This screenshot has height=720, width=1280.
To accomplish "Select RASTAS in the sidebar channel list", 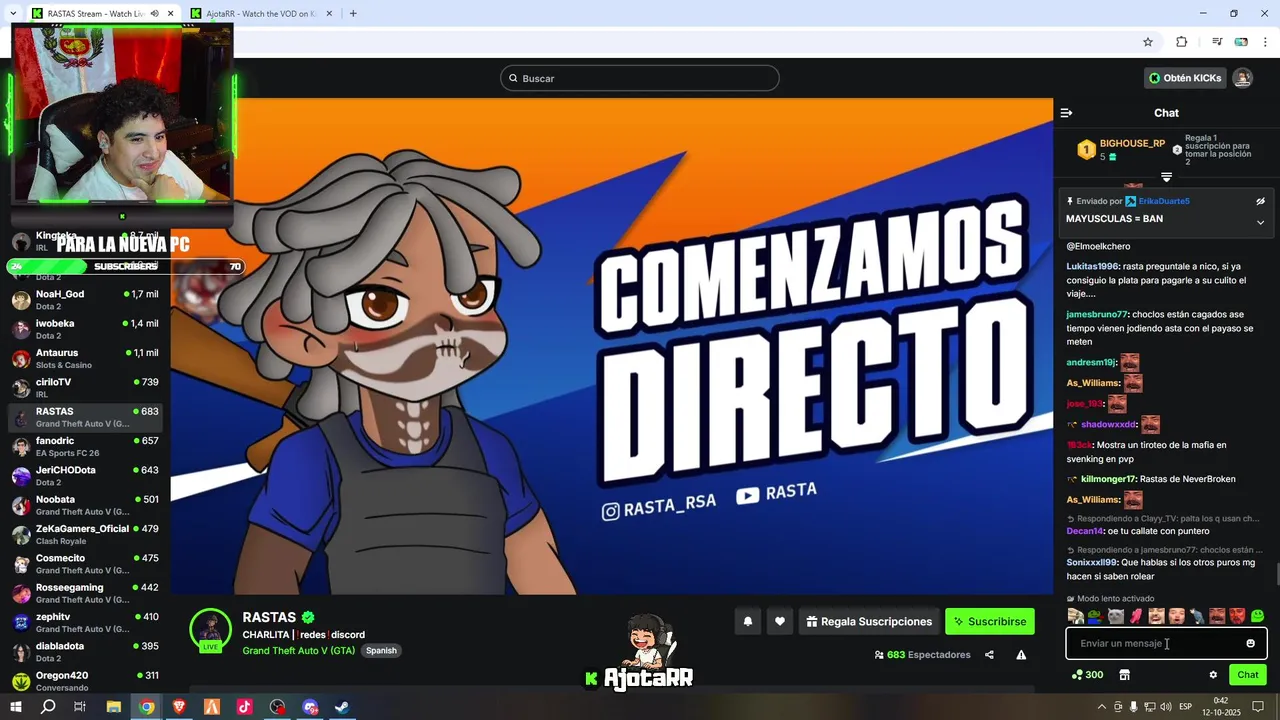I will pyautogui.click(x=85, y=417).
